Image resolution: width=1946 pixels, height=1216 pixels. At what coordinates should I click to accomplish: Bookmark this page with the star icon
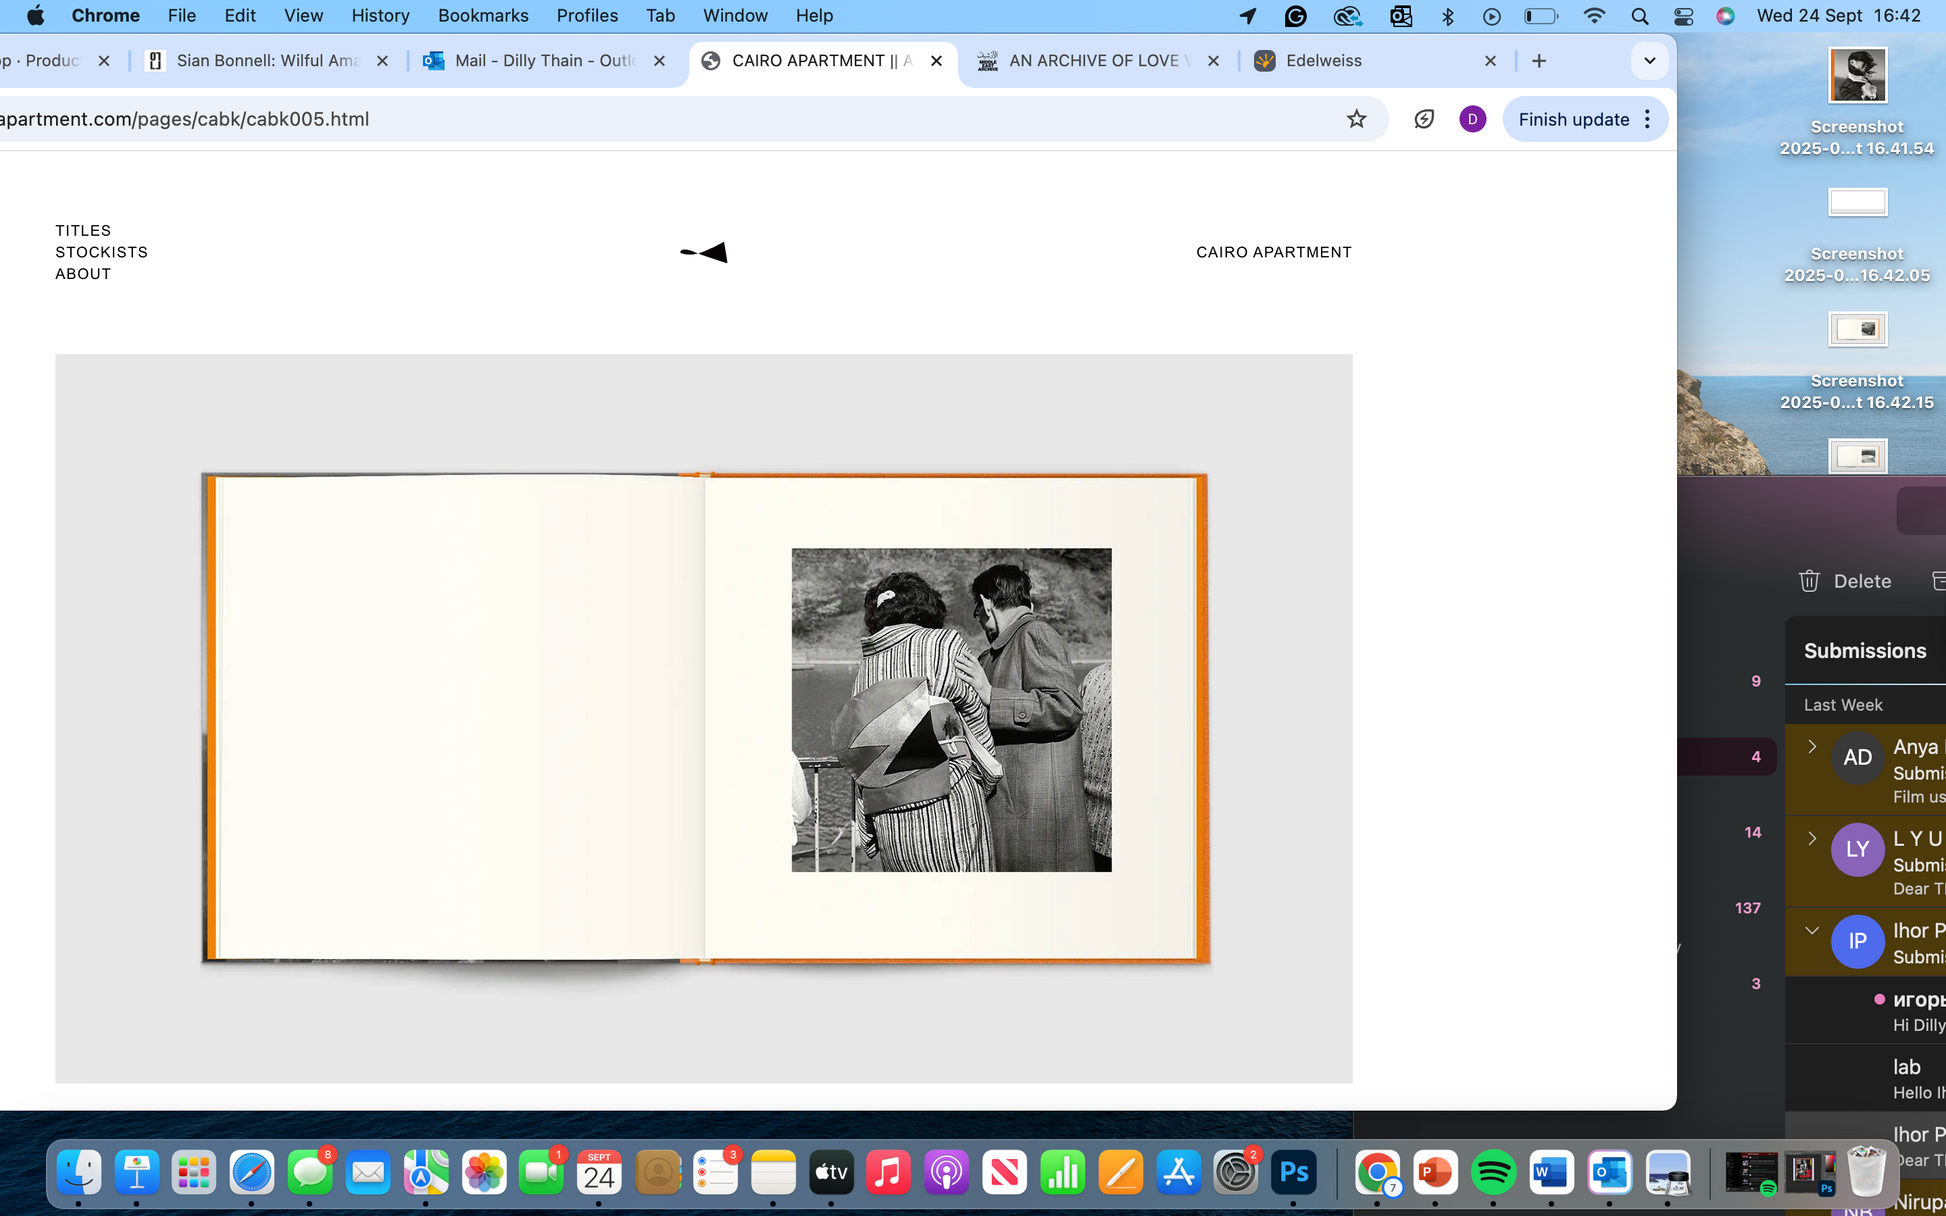coord(1356,119)
